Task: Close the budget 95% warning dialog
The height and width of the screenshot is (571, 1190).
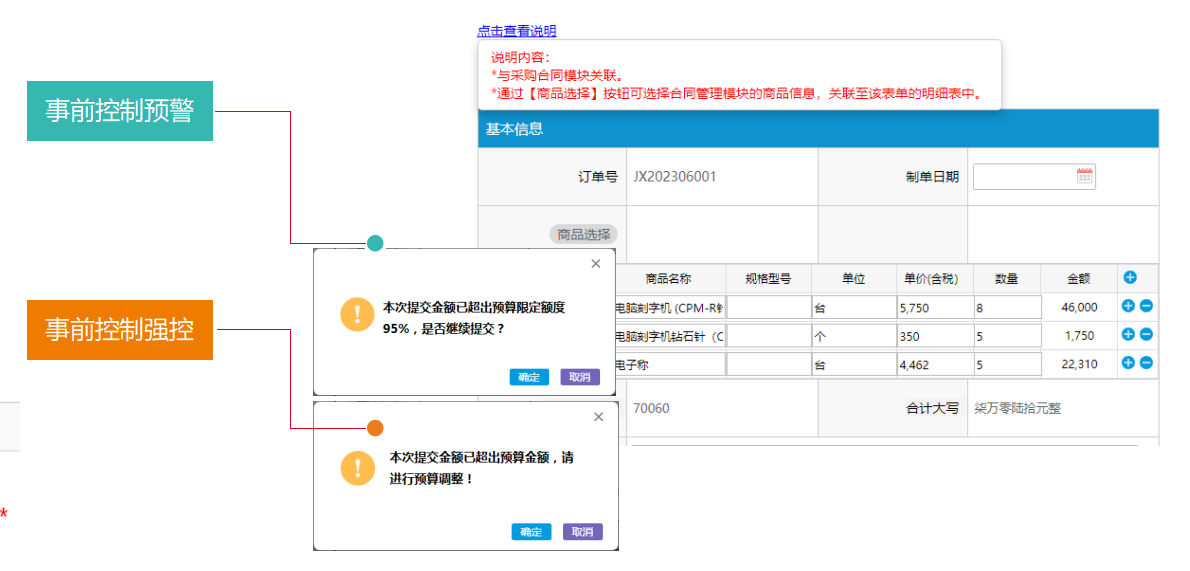Action: [x=596, y=264]
